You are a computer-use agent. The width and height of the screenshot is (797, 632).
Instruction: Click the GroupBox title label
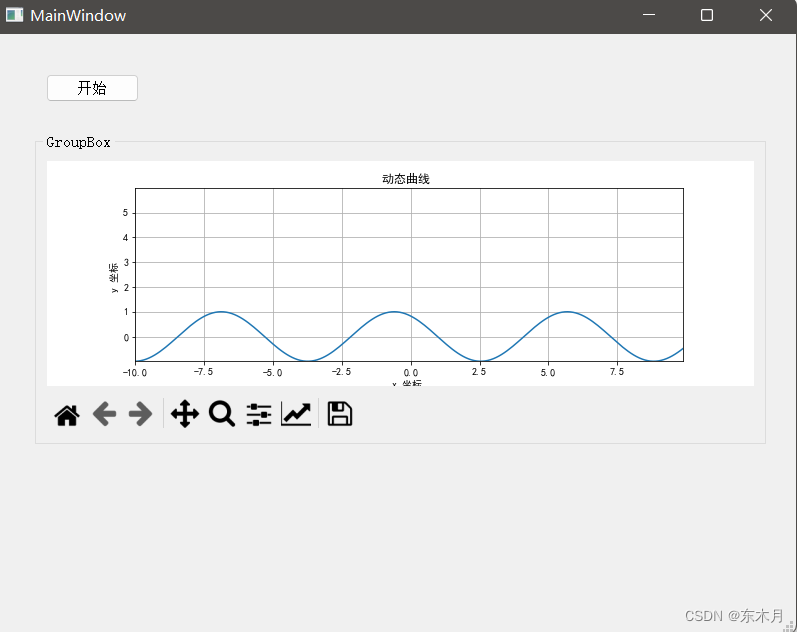(78, 142)
